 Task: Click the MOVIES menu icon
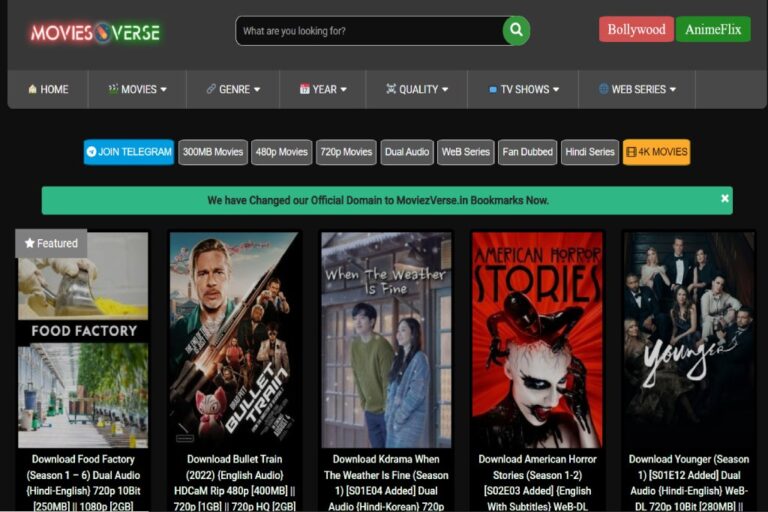pyautogui.click(x=113, y=89)
